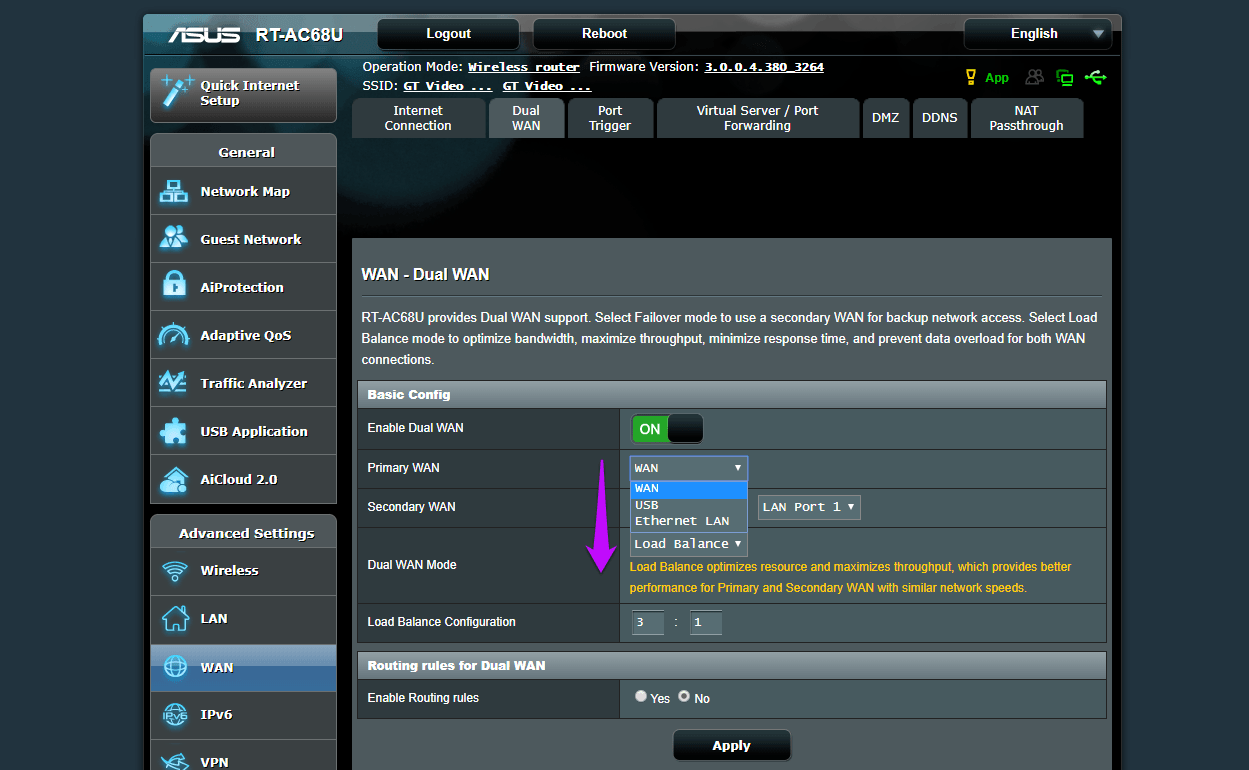Select the Adaptive QoS gauge icon

(173, 335)
